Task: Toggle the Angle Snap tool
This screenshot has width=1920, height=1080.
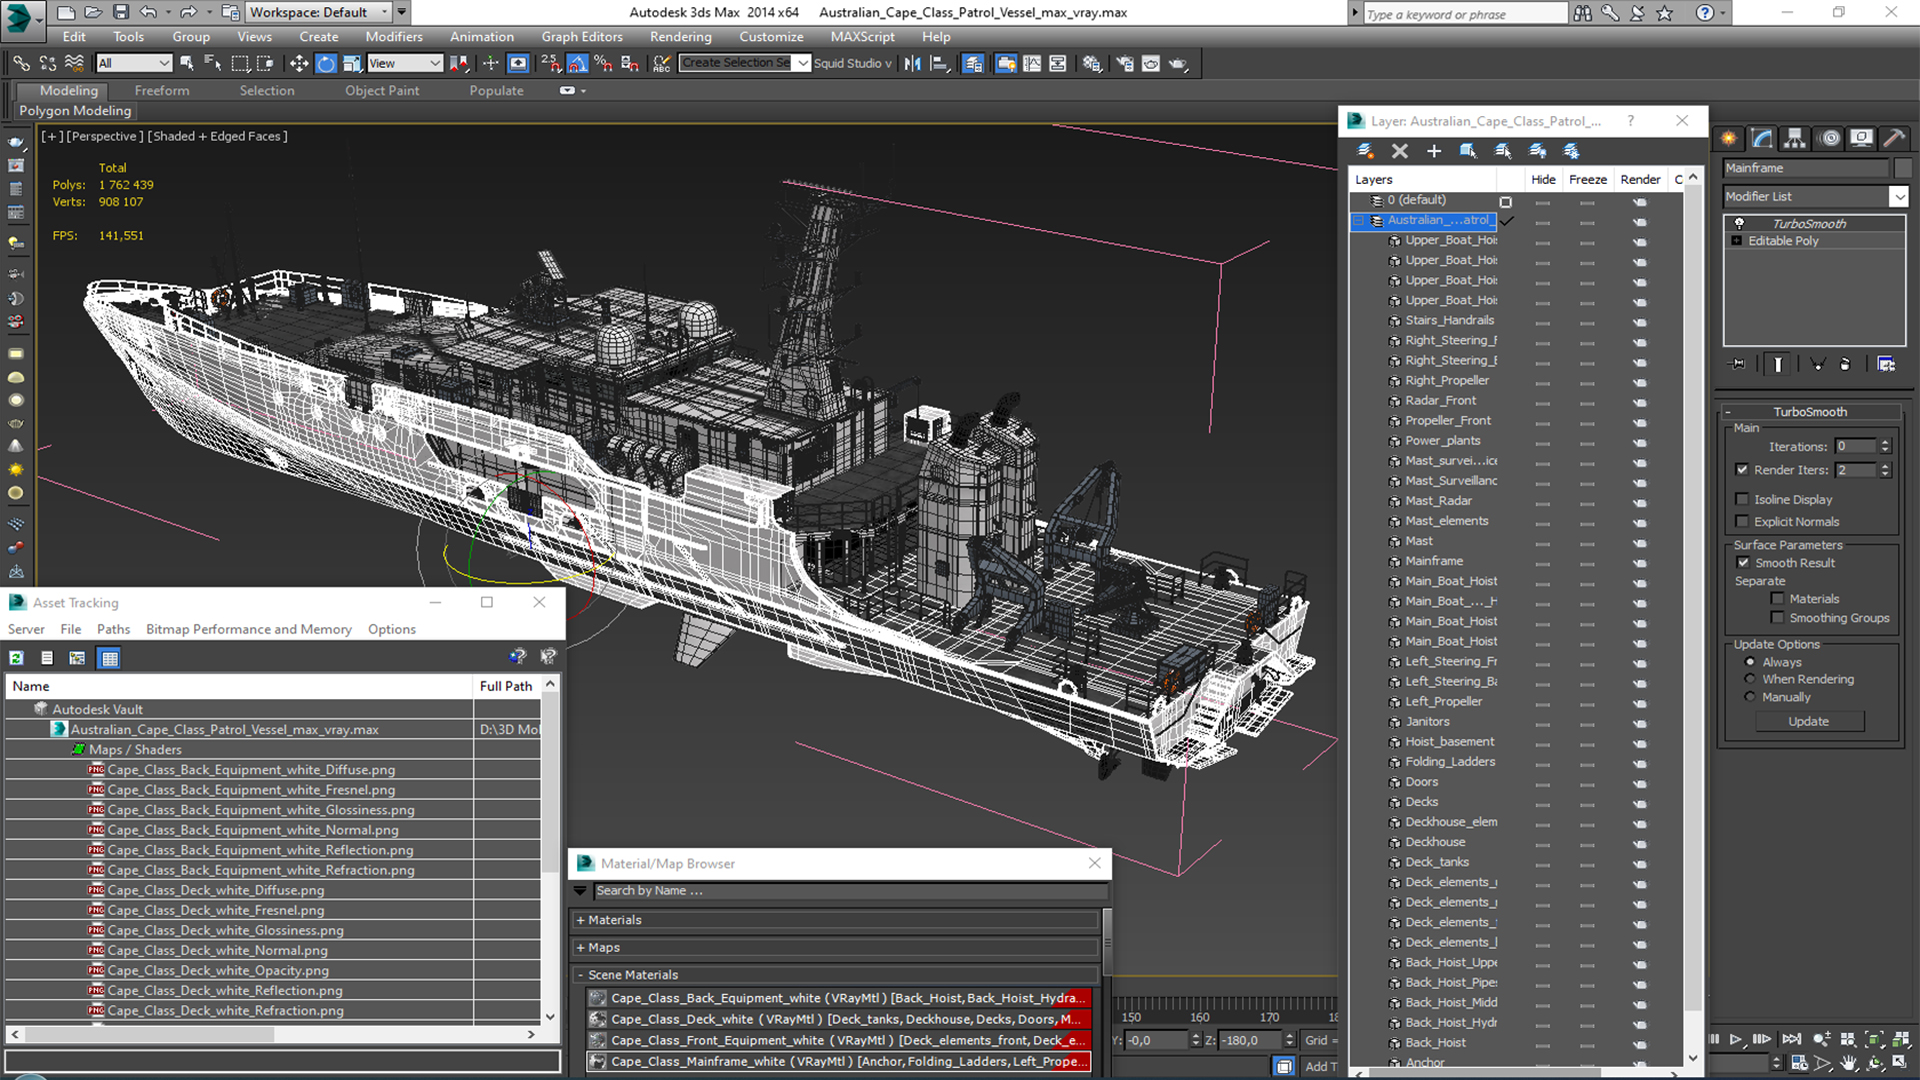Action: [x=577, y=63]
